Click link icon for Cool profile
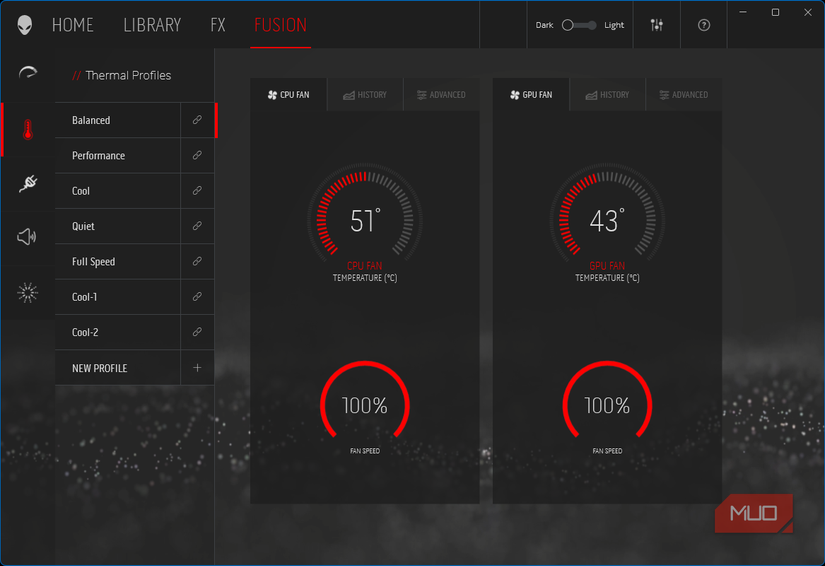The image size is (825, 566). (x=197, y=190)
